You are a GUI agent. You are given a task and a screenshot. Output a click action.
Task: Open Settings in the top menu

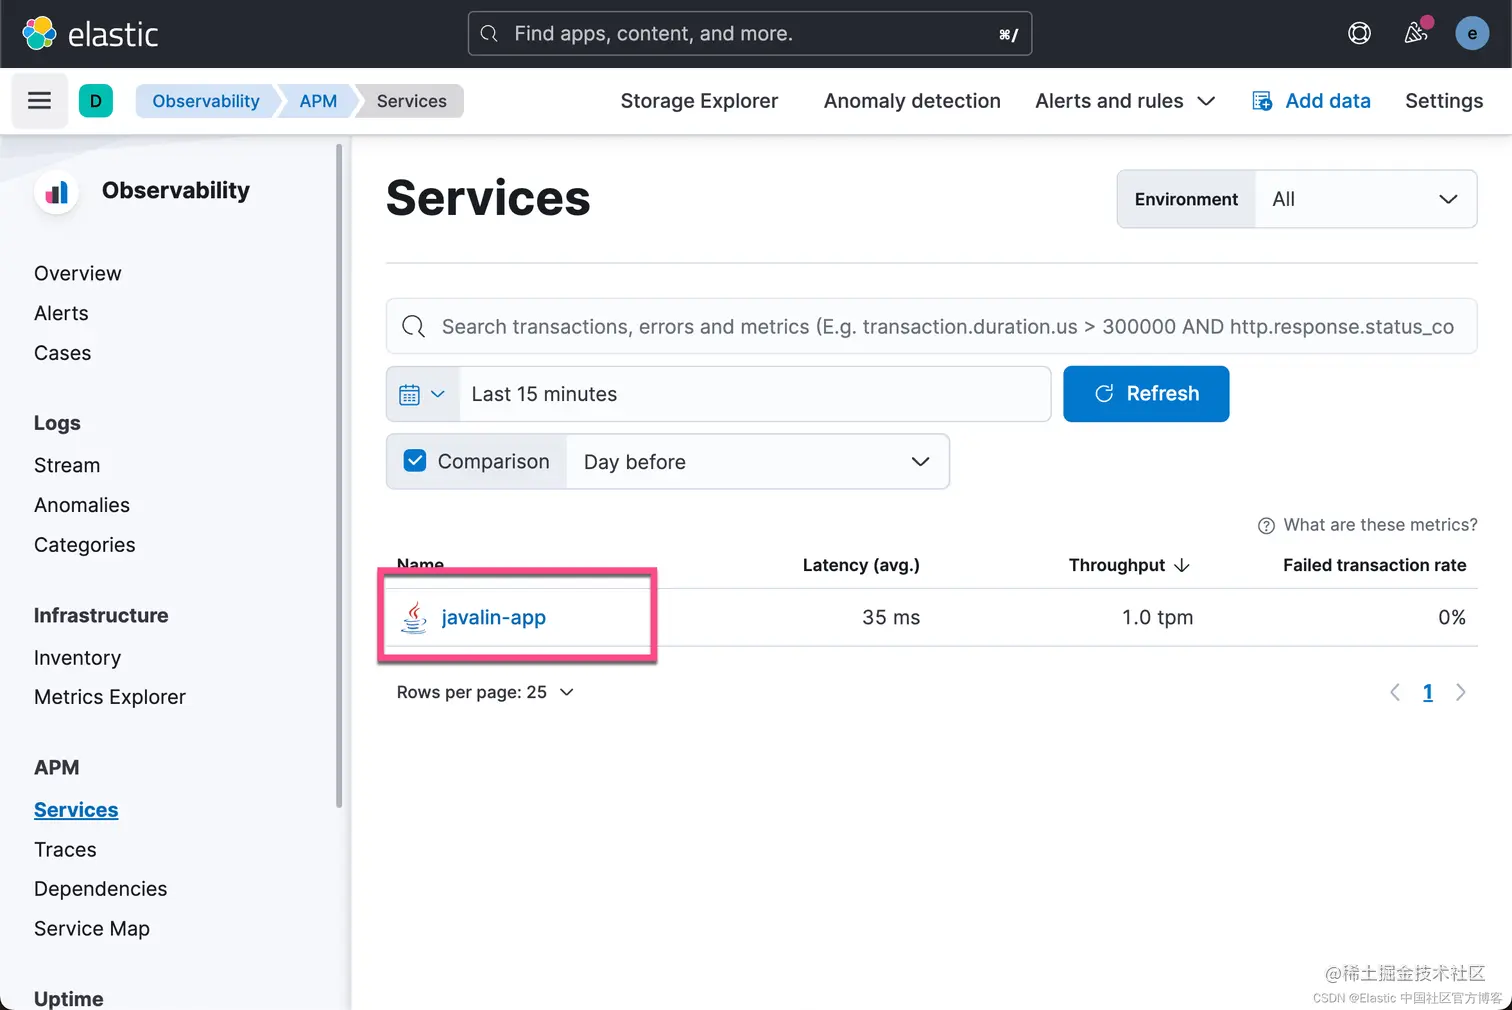point(1444,101)
